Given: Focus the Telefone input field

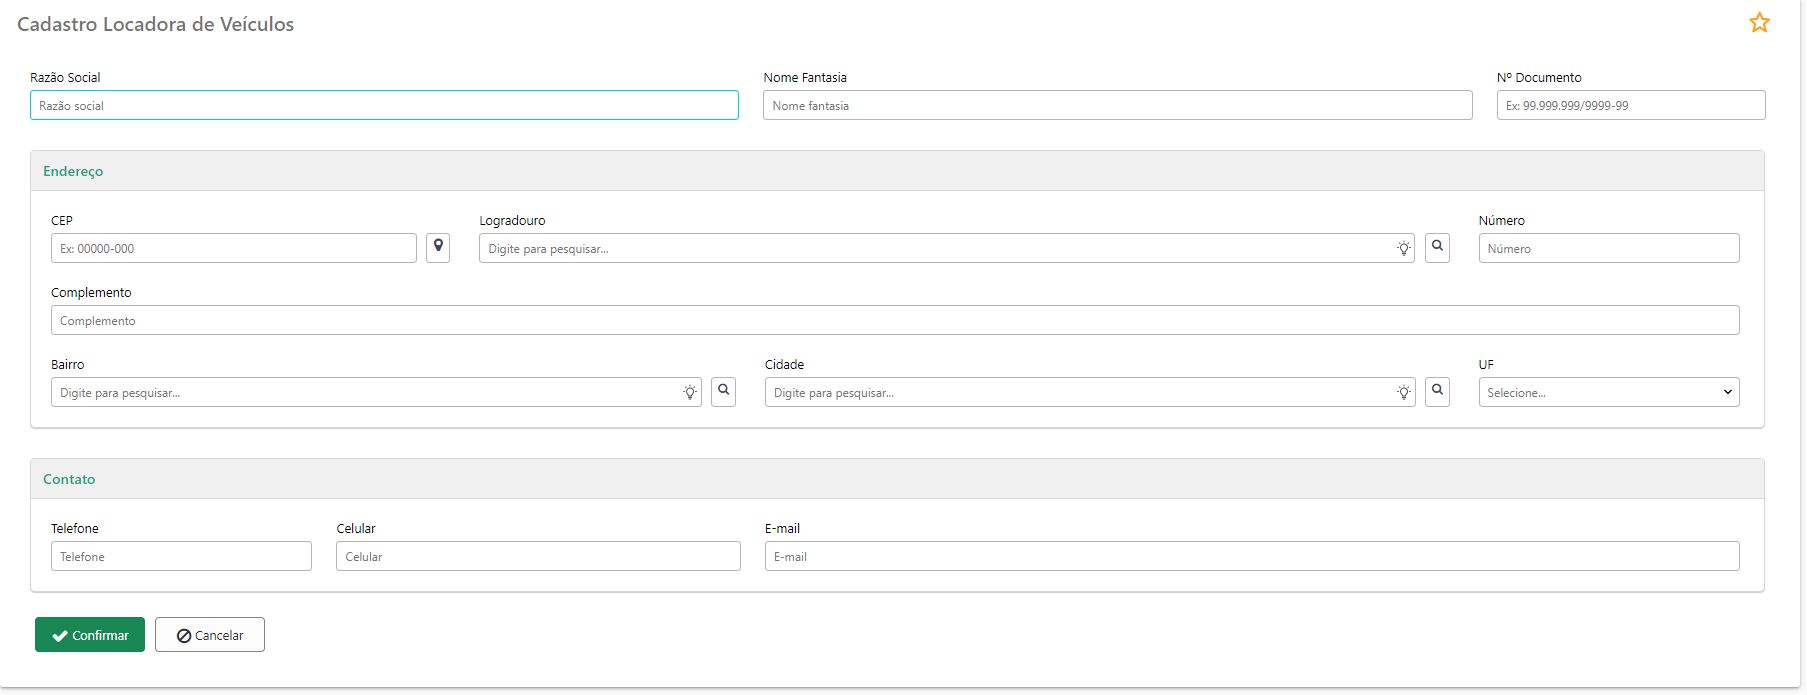Looking at the screenshot, I should point(181,556).
